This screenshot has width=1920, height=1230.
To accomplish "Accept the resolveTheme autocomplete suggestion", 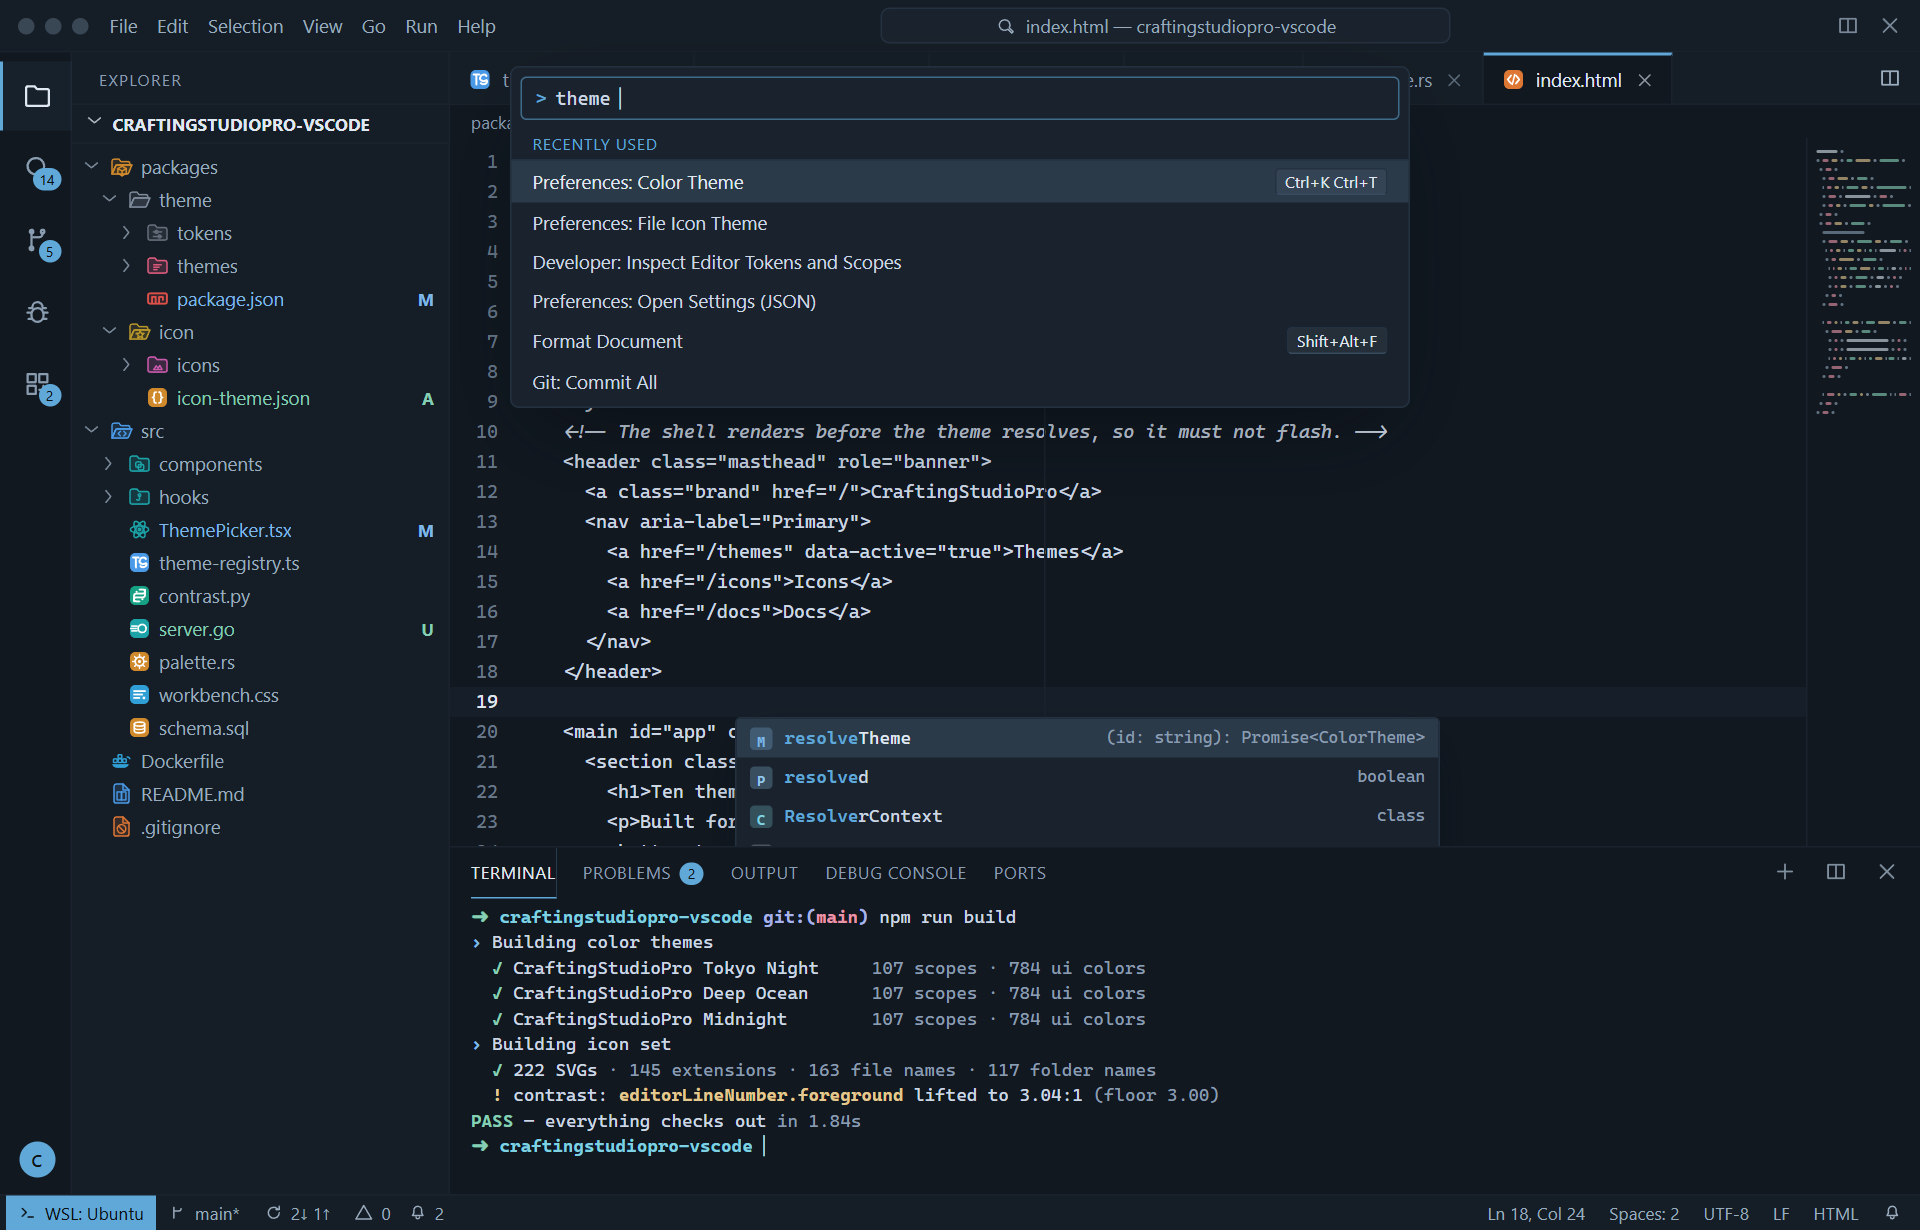I will [x=1088, y=738].
